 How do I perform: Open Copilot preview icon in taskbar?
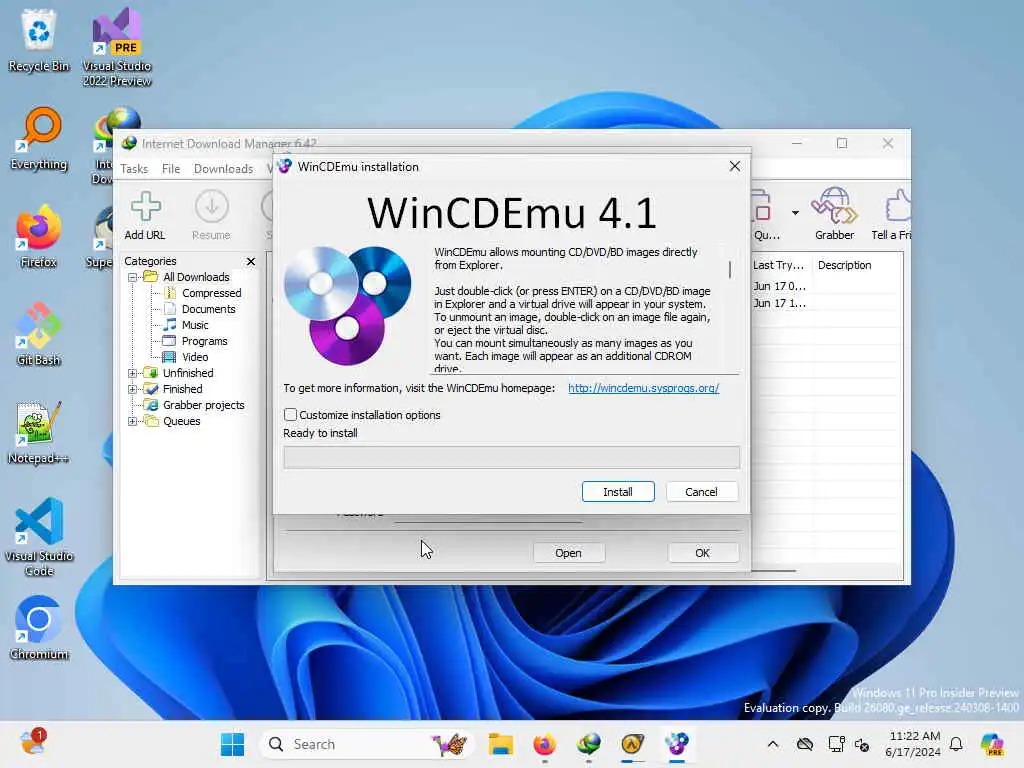point(992,744)
